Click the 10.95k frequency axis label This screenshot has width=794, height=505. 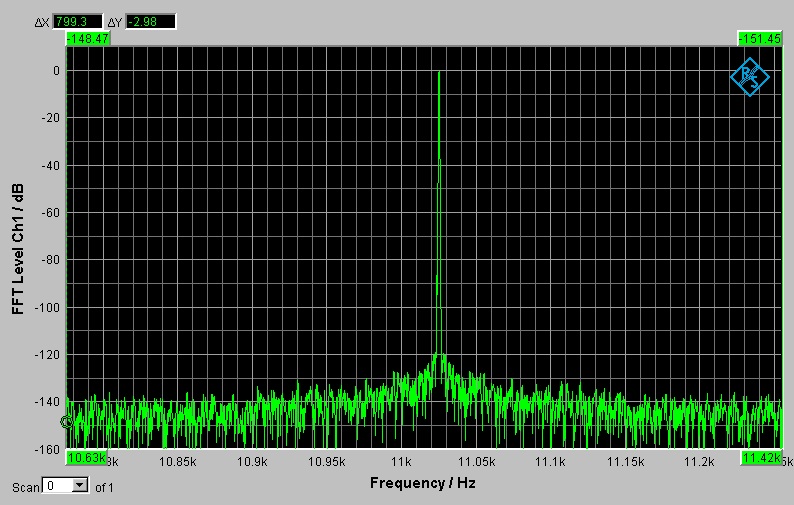pyautogui.click(x=327, y=462)
